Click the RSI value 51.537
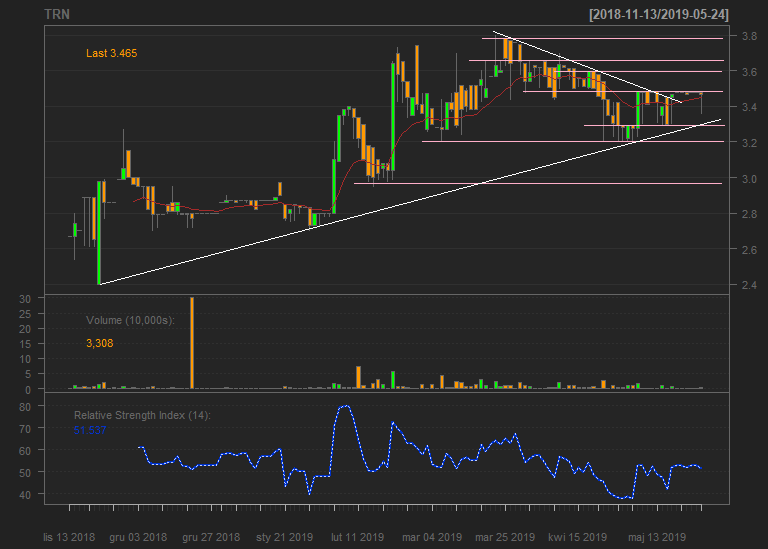 (90, 430)
